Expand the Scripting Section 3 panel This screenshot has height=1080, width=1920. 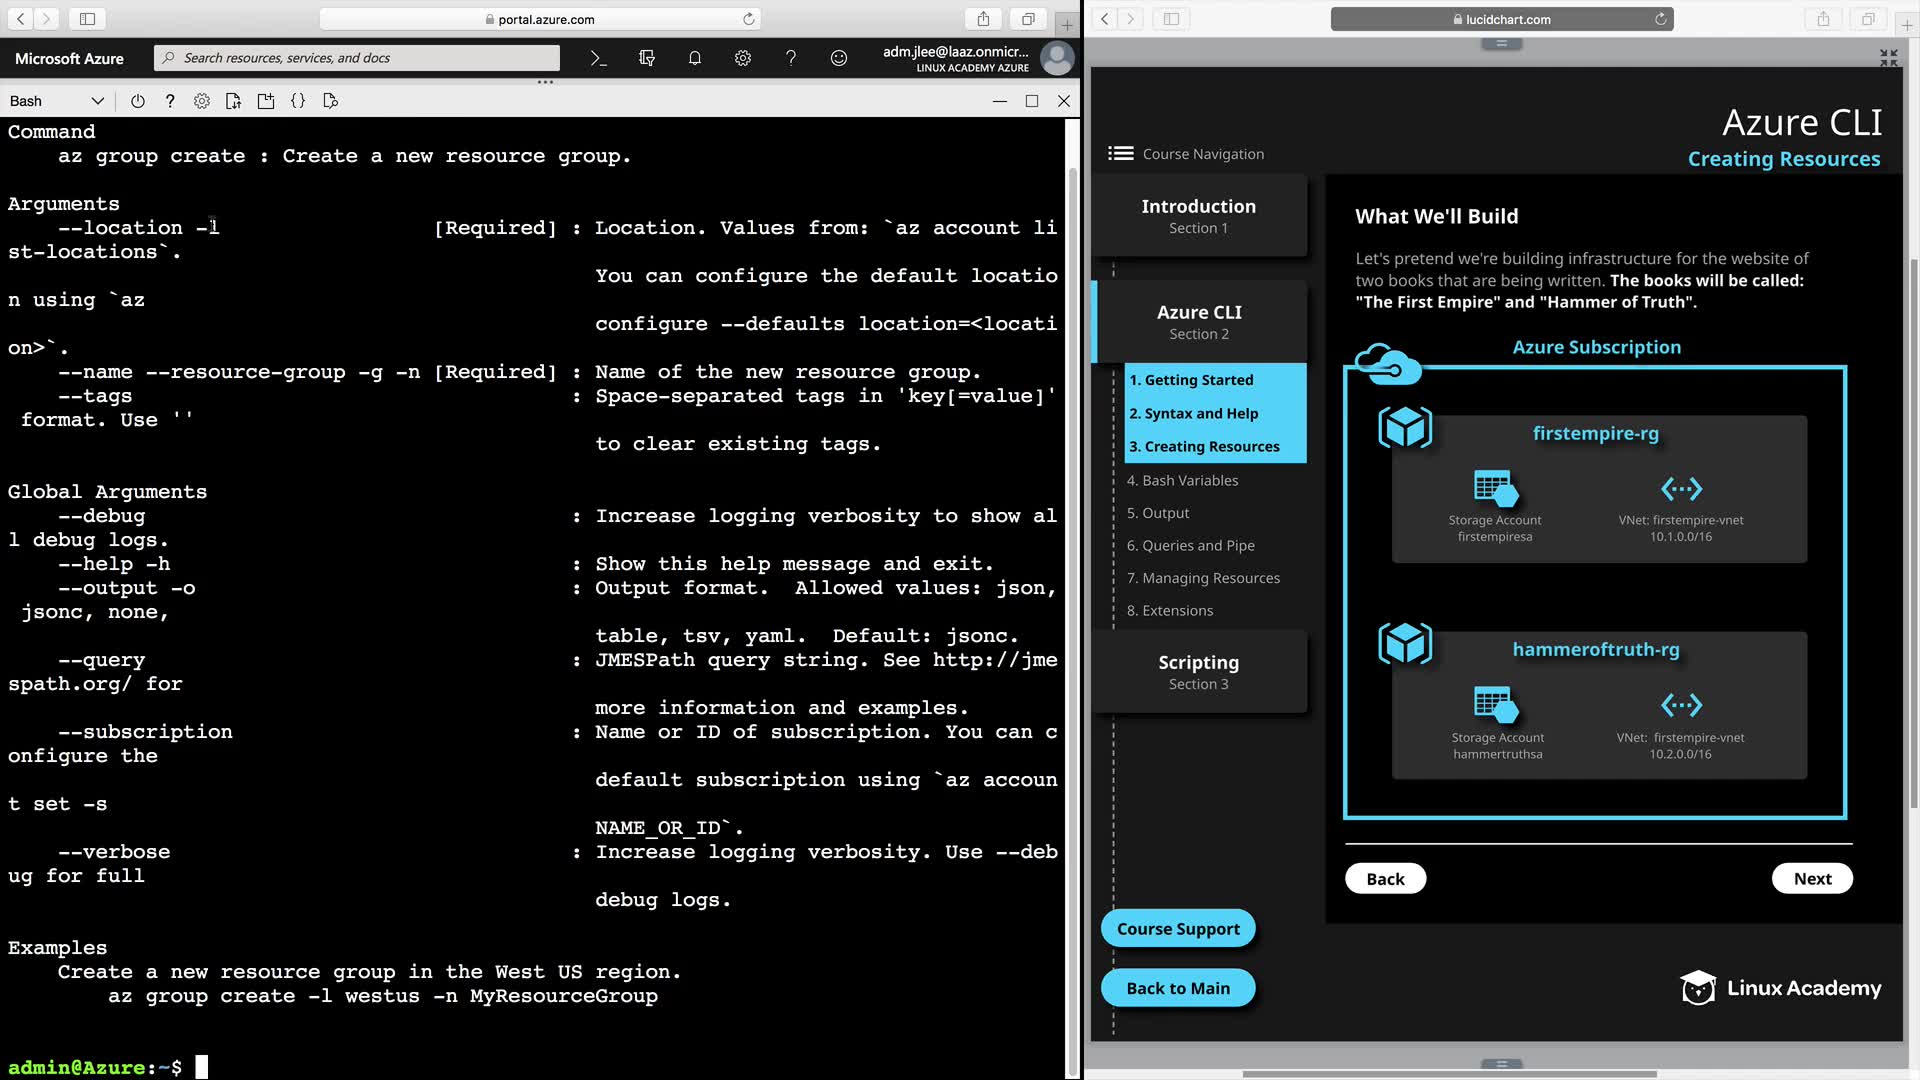pos(1199,672)
